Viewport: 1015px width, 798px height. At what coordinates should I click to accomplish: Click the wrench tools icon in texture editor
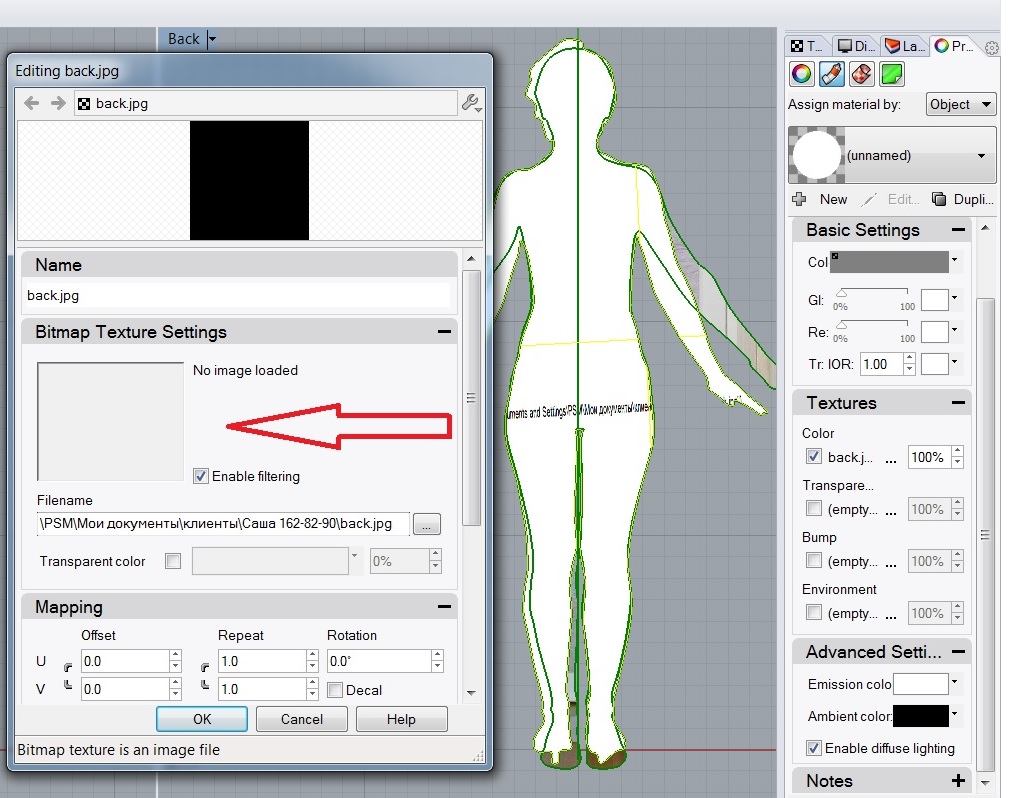pos(470,103)
